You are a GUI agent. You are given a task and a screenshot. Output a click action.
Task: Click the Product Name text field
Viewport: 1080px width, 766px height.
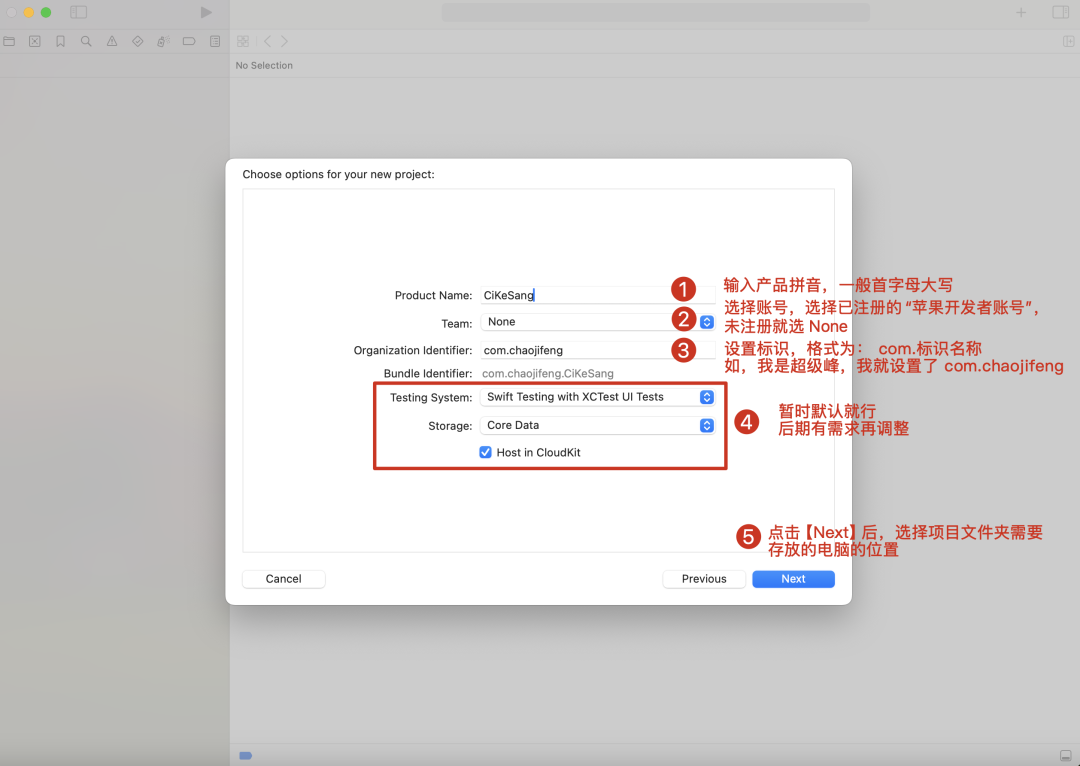point(597,295)
